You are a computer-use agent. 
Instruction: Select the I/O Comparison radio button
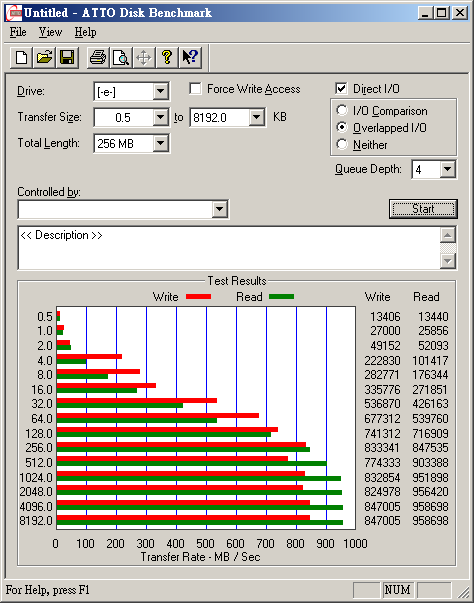click(x=341, y=110)
